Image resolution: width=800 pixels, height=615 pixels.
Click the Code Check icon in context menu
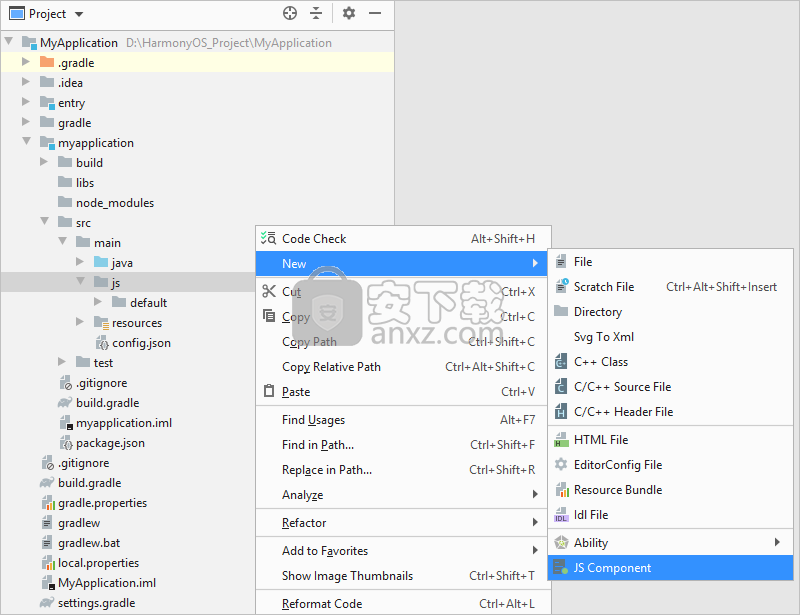(x=268, y=238)
